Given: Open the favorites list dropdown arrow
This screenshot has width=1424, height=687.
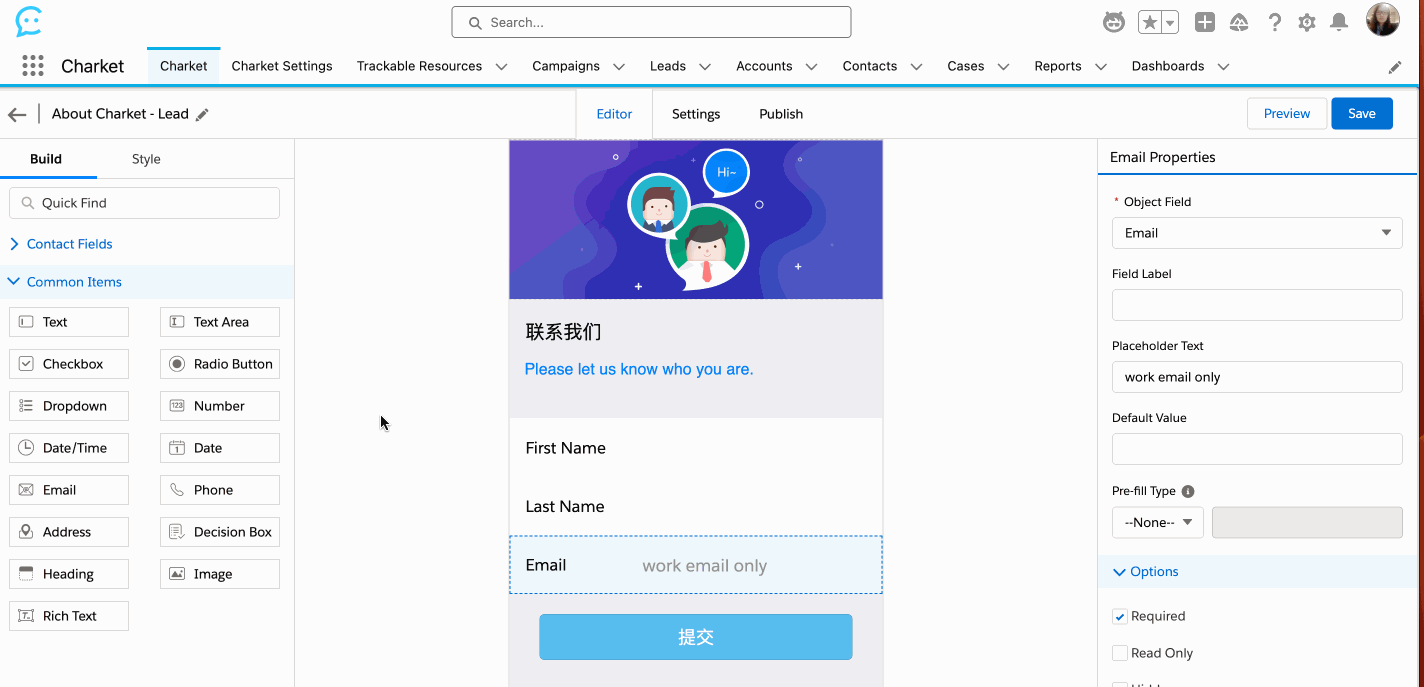Looking at the screenshot, I should tap(1170, 22).
